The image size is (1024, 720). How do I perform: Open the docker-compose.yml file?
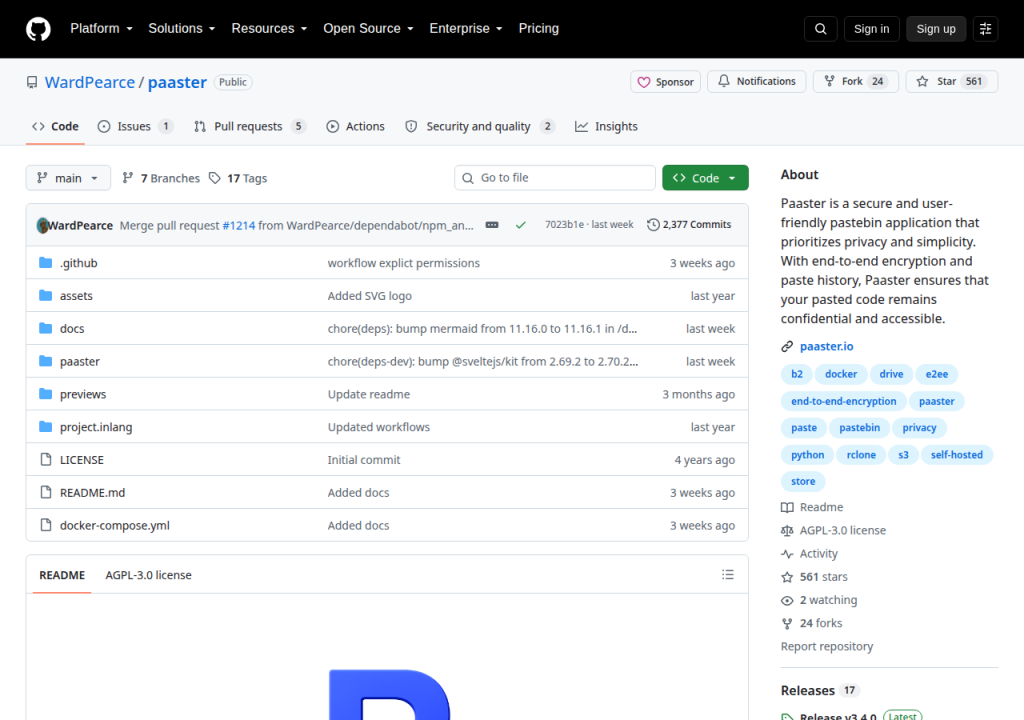tap(115, 525)
